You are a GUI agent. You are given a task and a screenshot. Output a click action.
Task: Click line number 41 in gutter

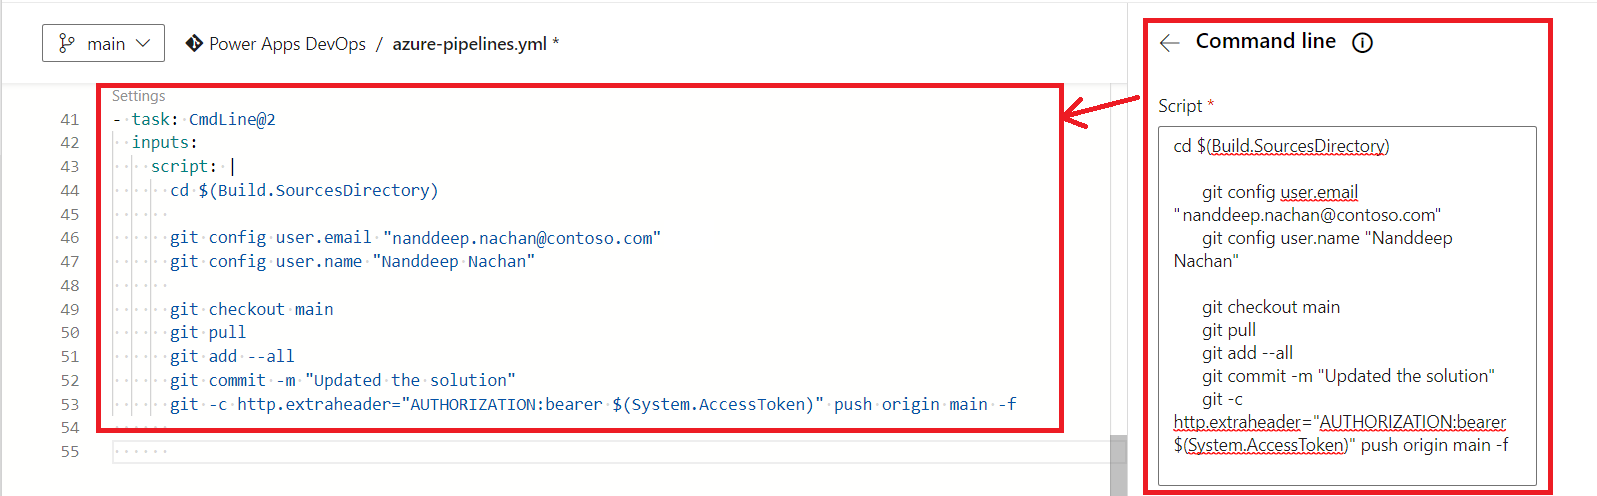coord(69,119)
